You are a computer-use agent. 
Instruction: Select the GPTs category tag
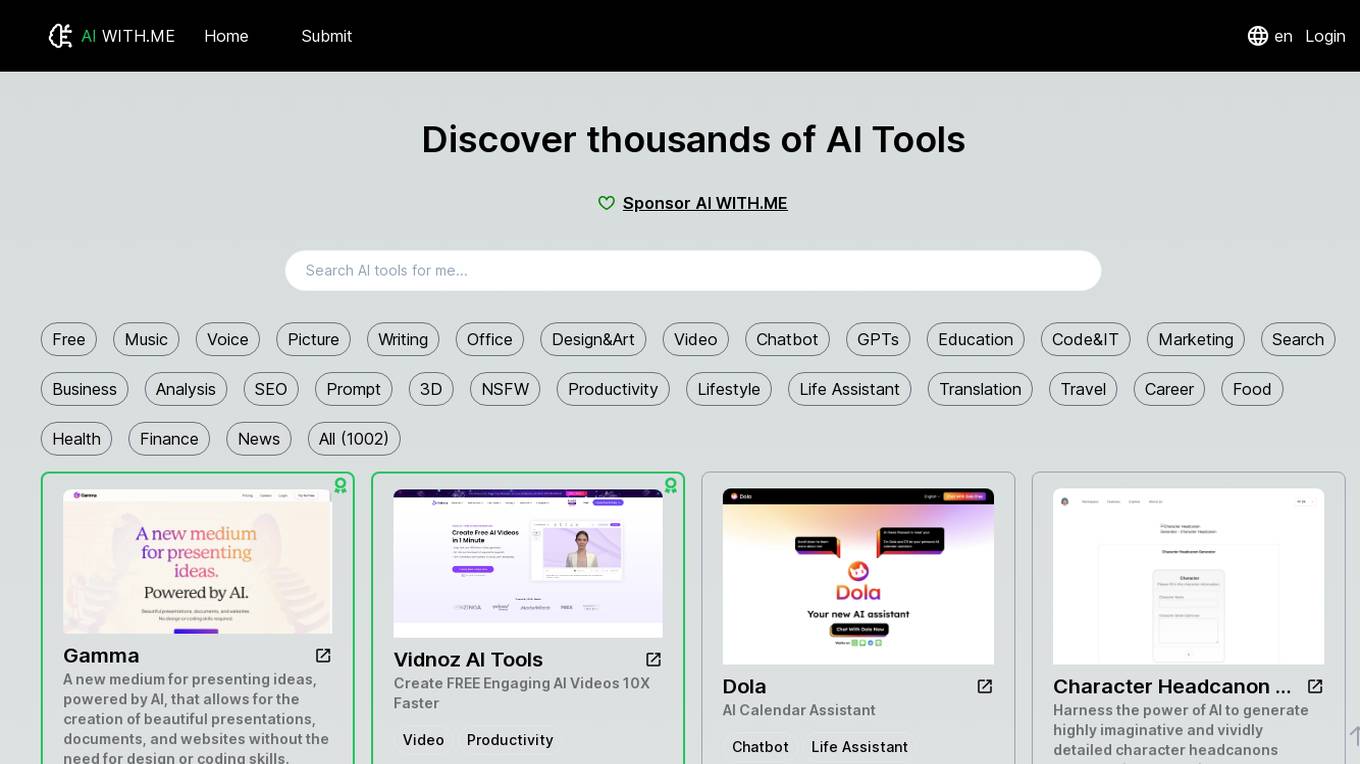point(878,339)
